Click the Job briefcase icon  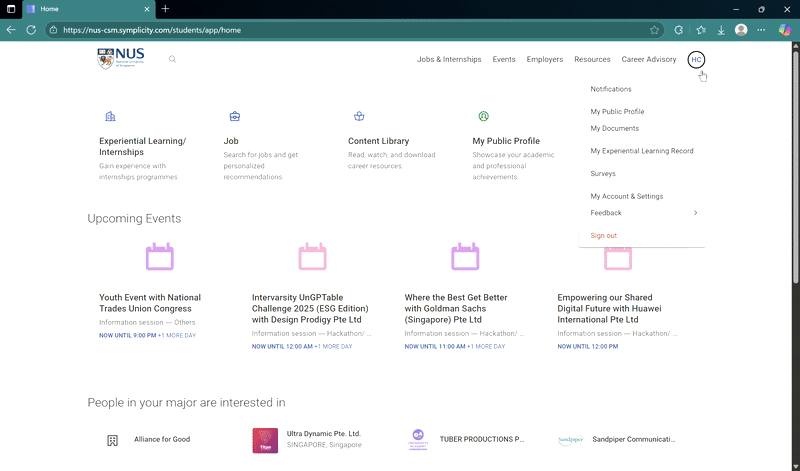coord(234,117)
